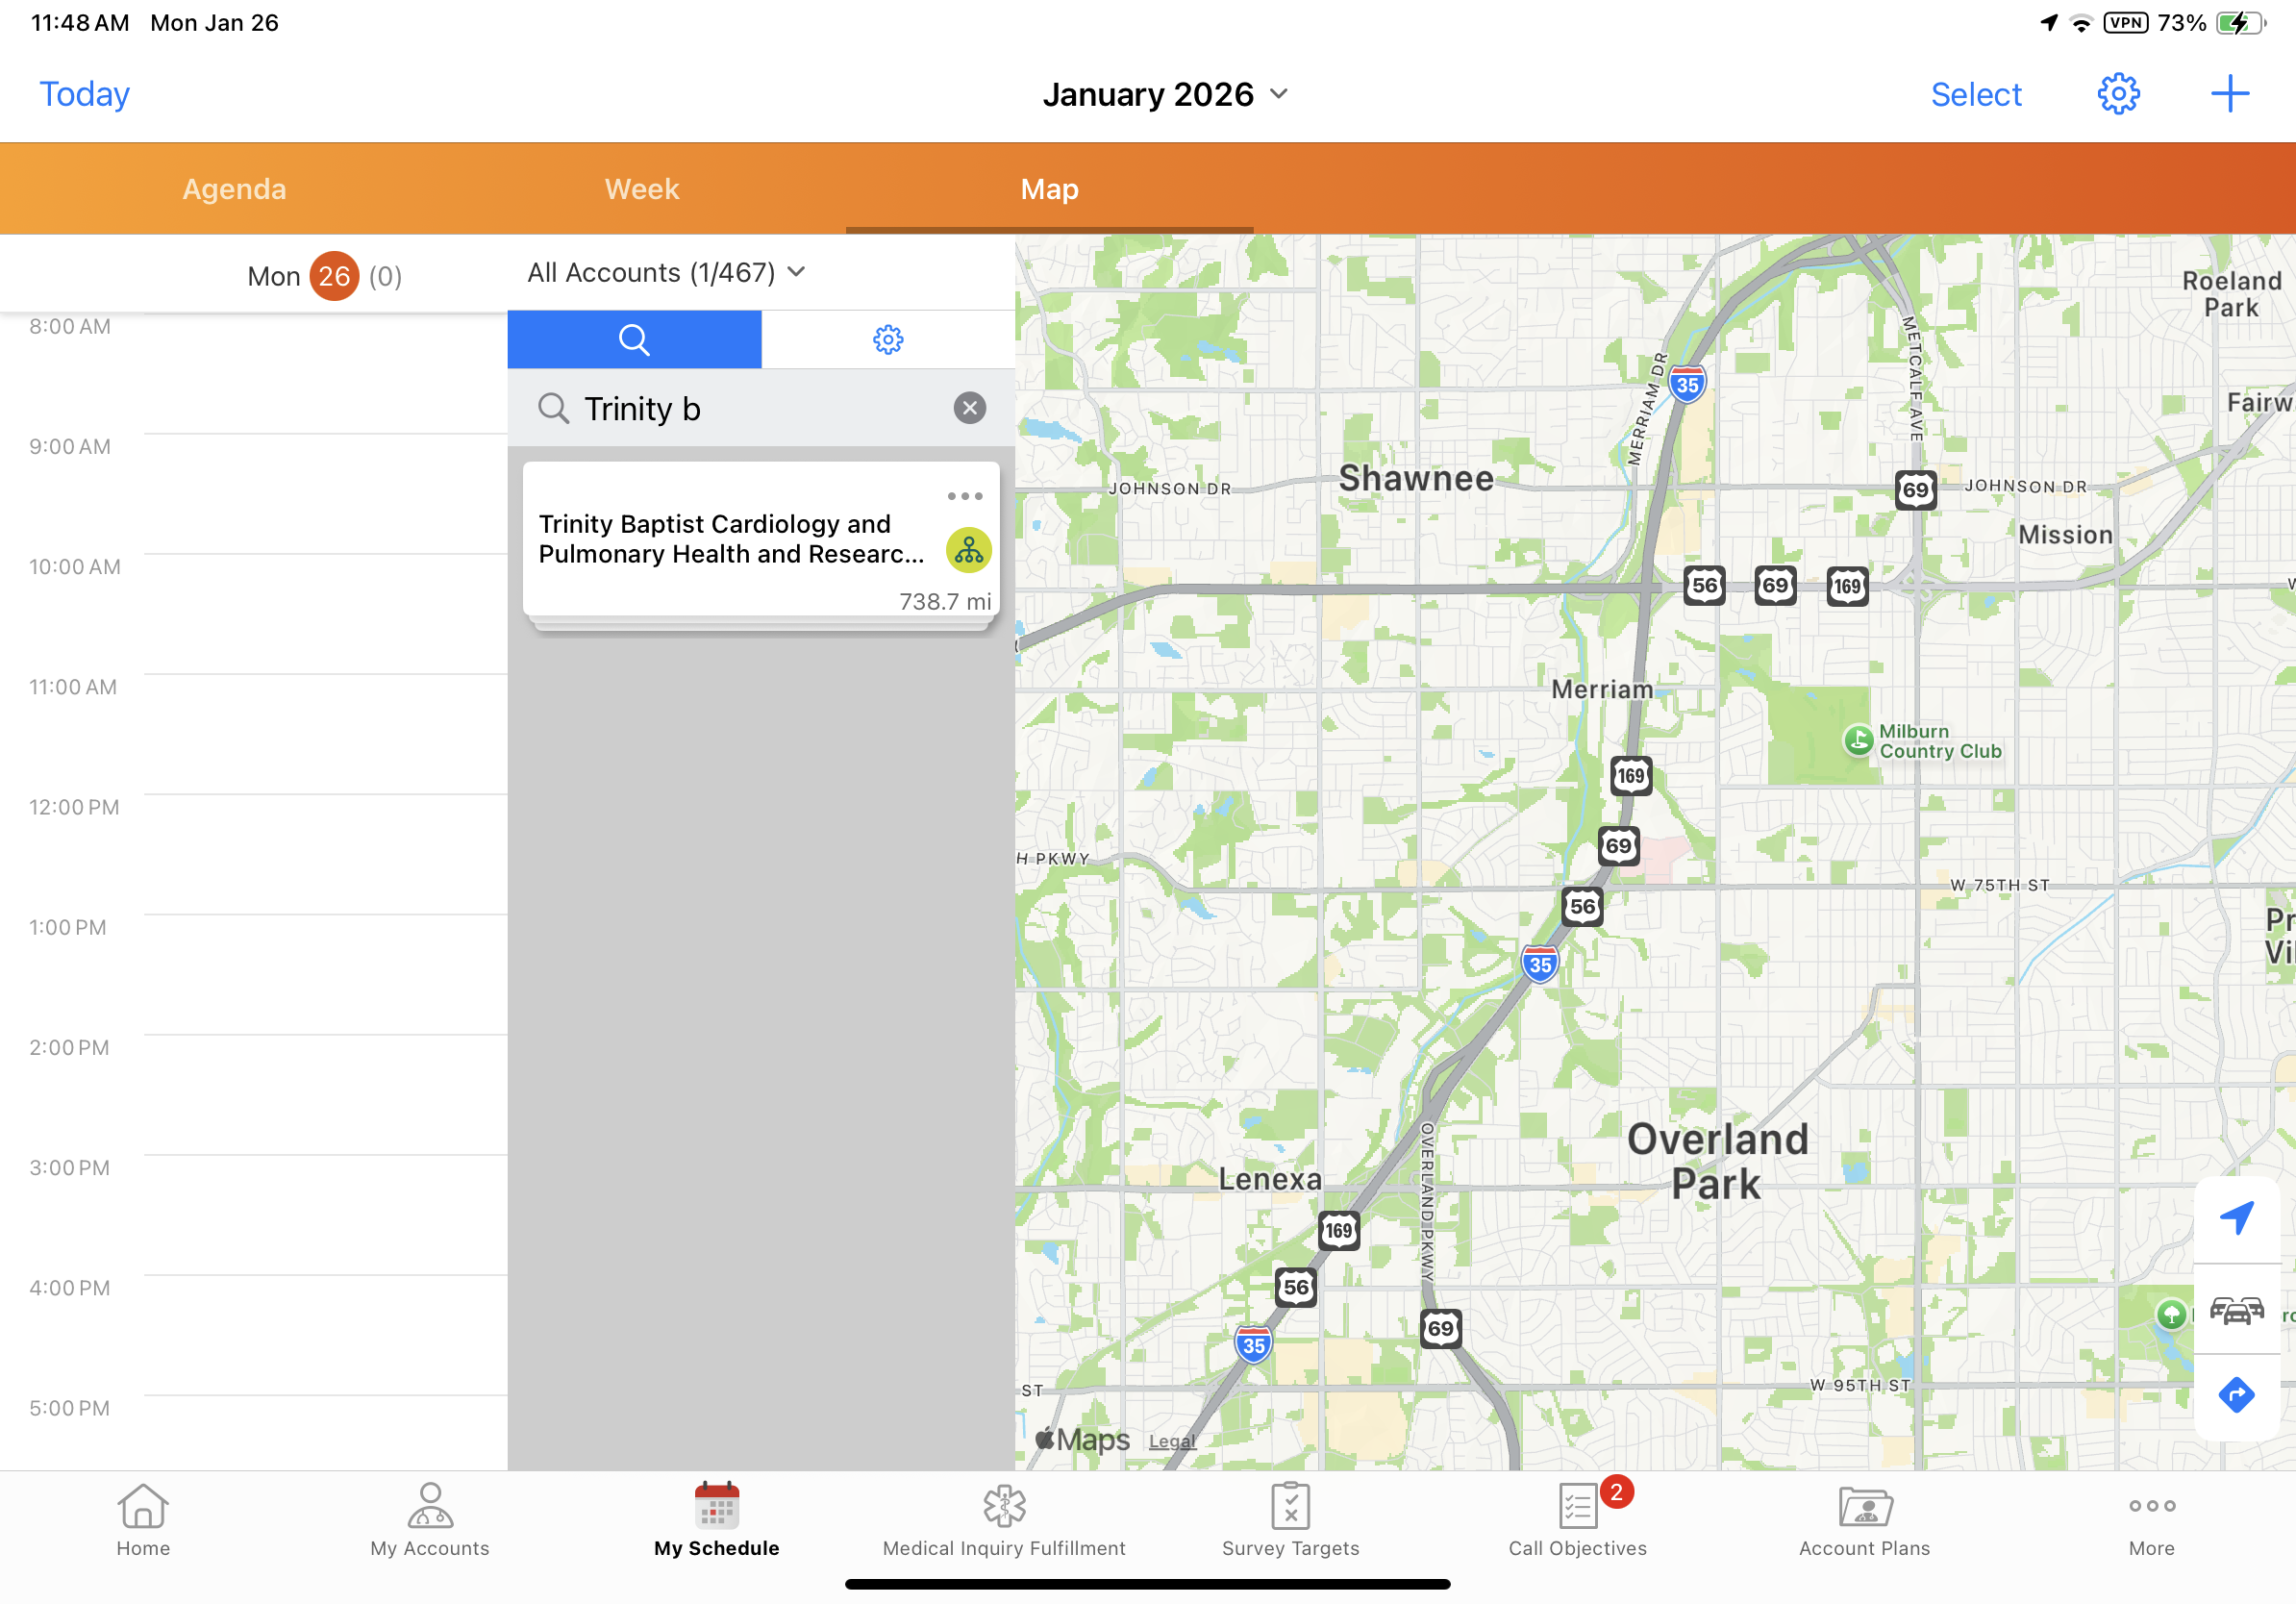Image resolution: width=2296 pixels, height=1604 pixels.
Task: Open directions with the blue turn arrow icon
Action: [2236, 1395]
